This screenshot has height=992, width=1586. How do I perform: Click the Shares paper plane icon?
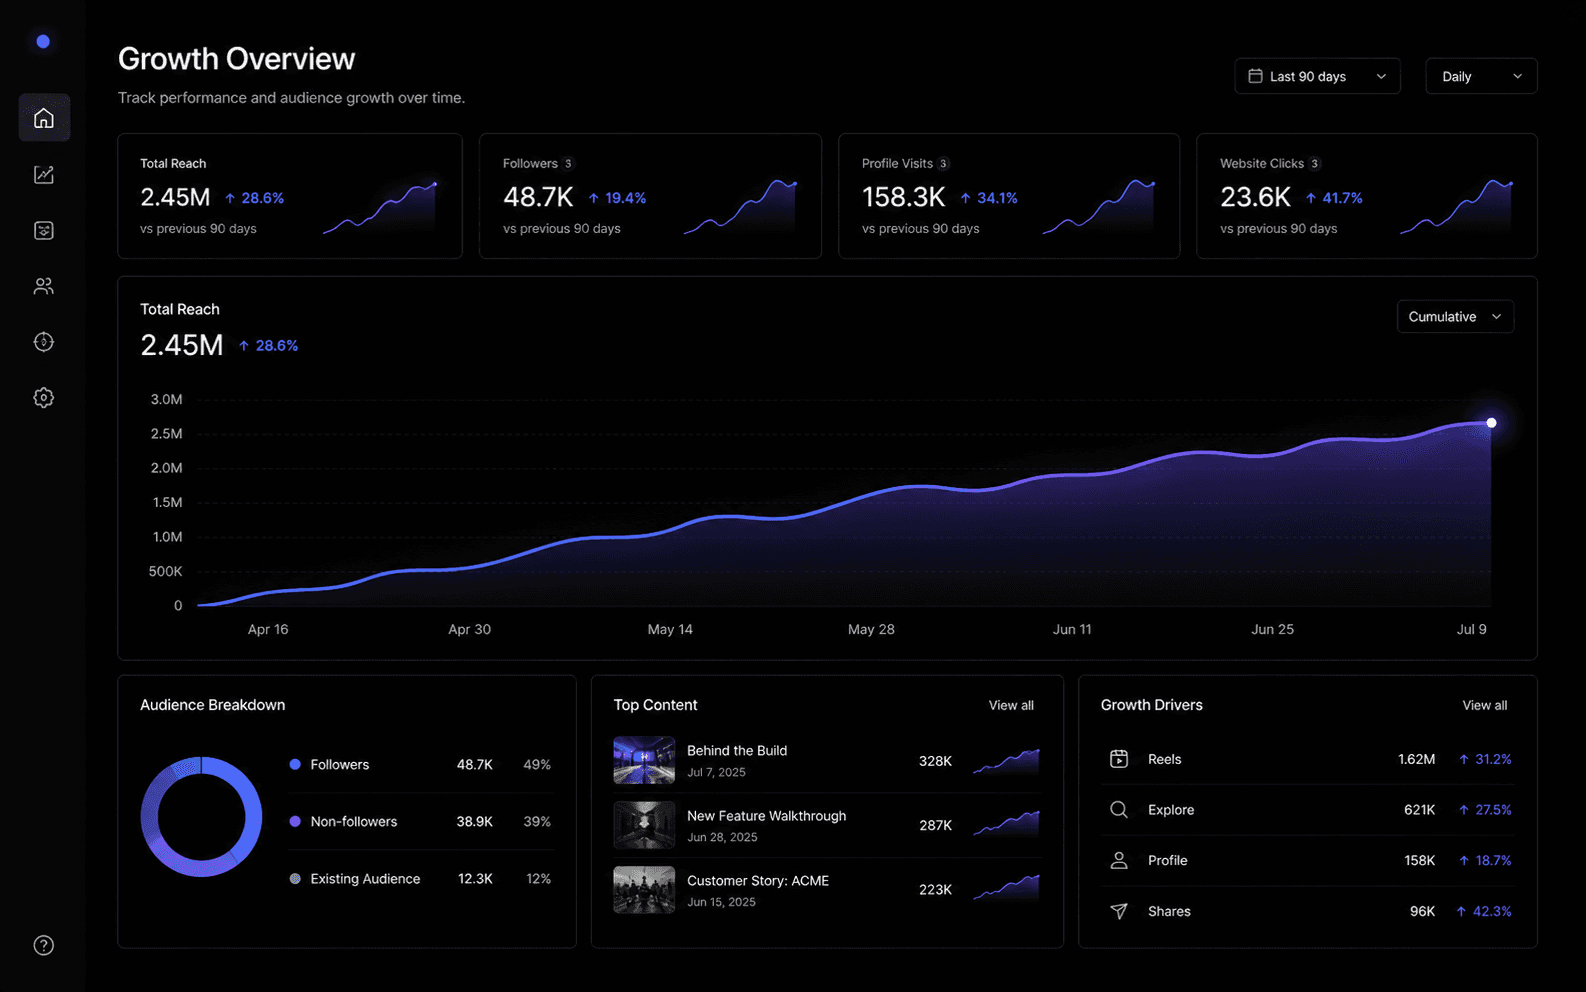click(1119, 911)
